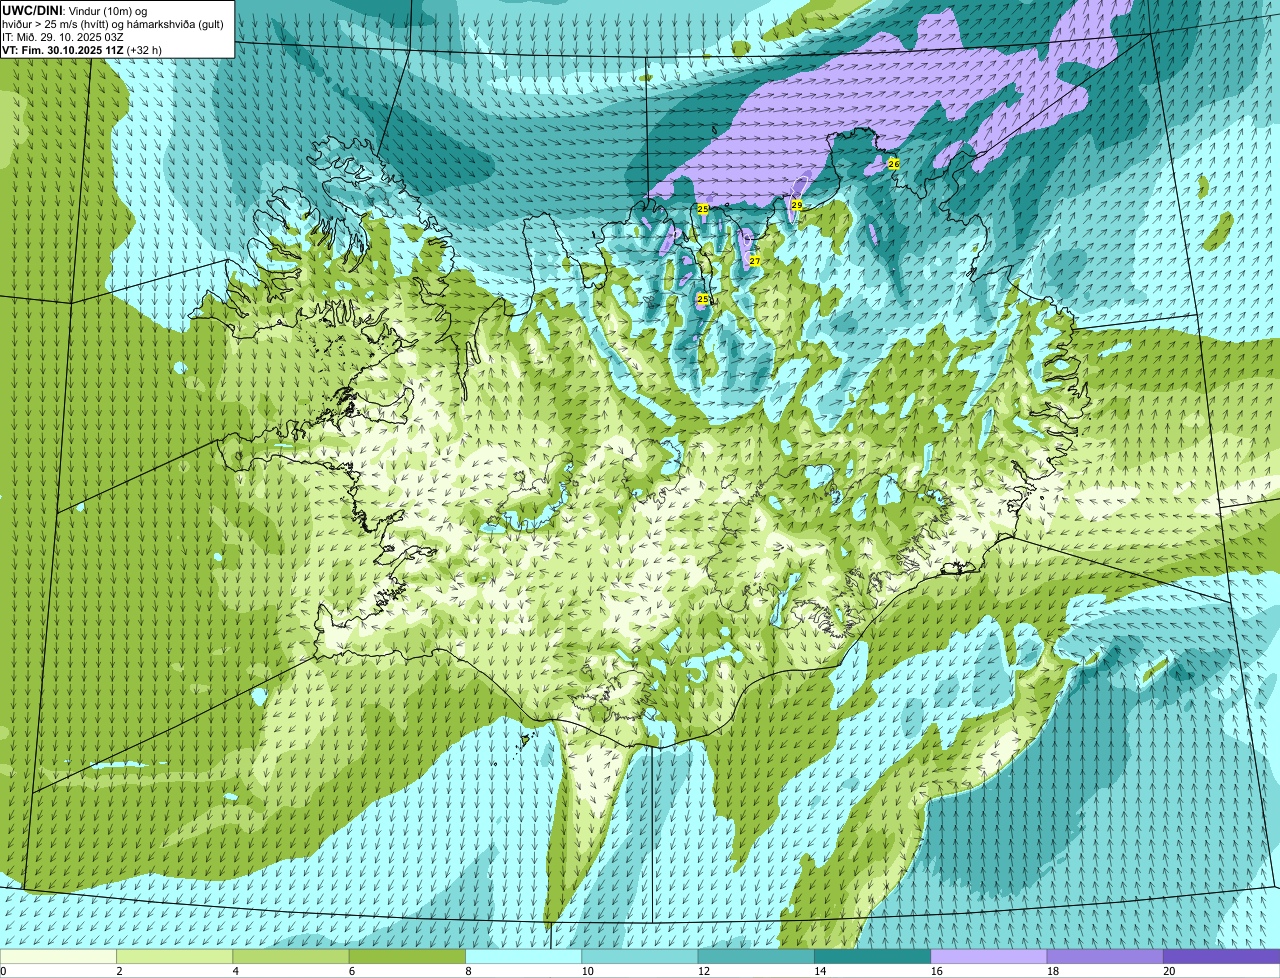1280x978 pixels.
Task: Click the legend scale value "8"
Action: [x=468, y=971]
